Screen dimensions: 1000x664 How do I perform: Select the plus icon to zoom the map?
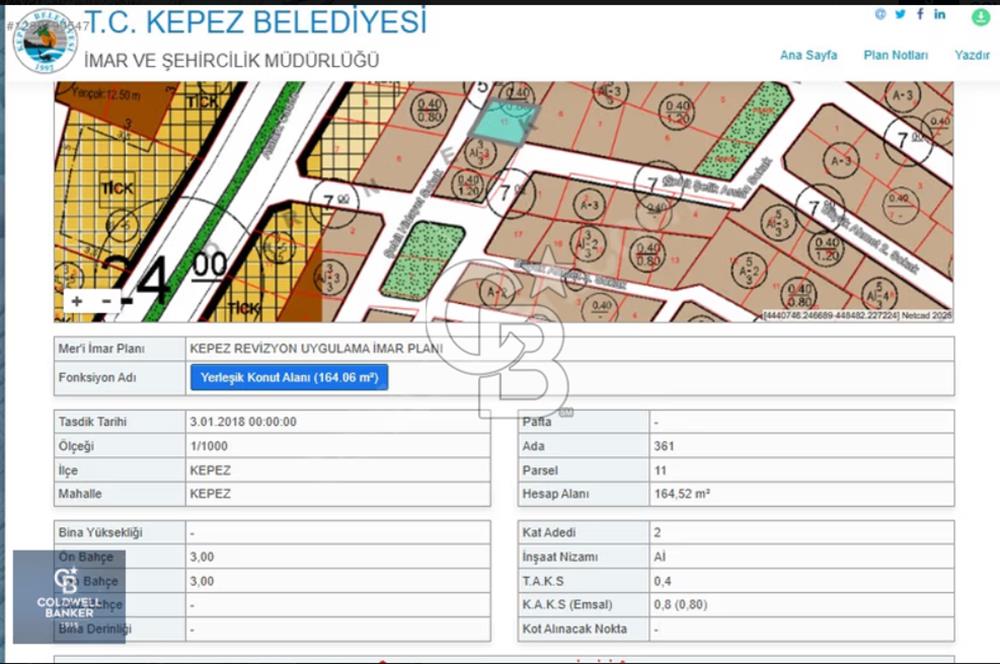coord(77,300)
